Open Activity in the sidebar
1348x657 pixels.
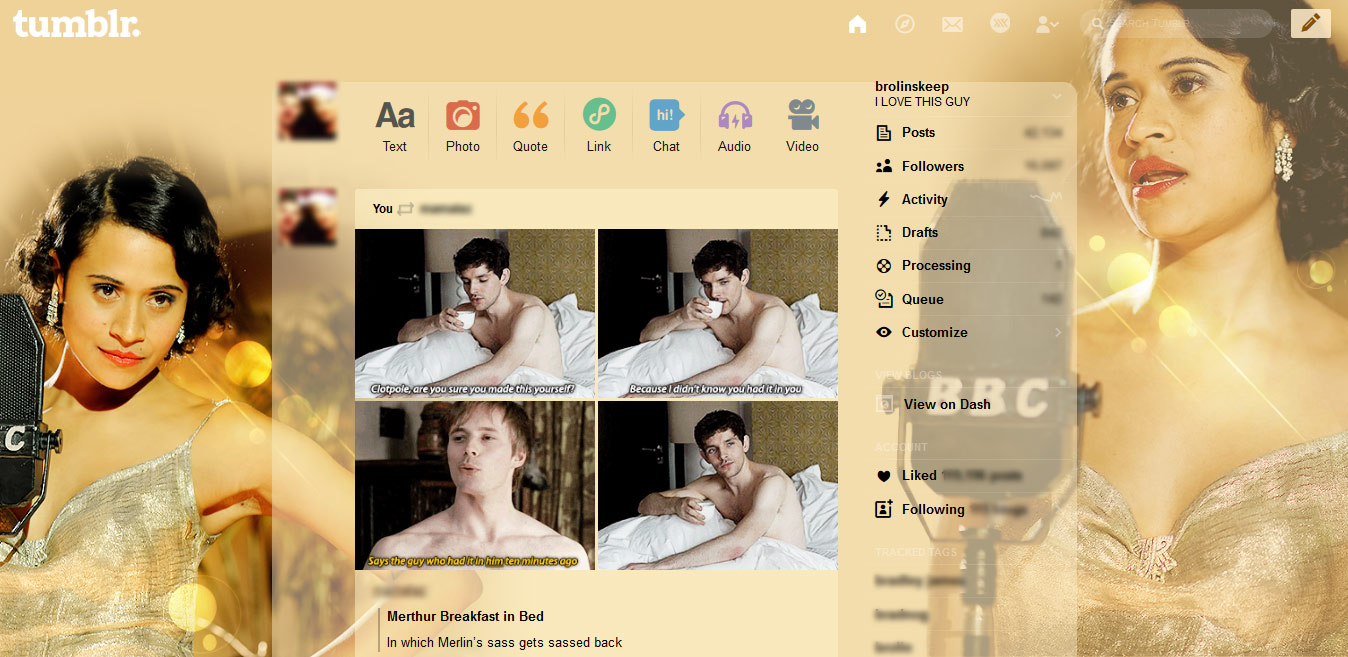tap(969, 199)
